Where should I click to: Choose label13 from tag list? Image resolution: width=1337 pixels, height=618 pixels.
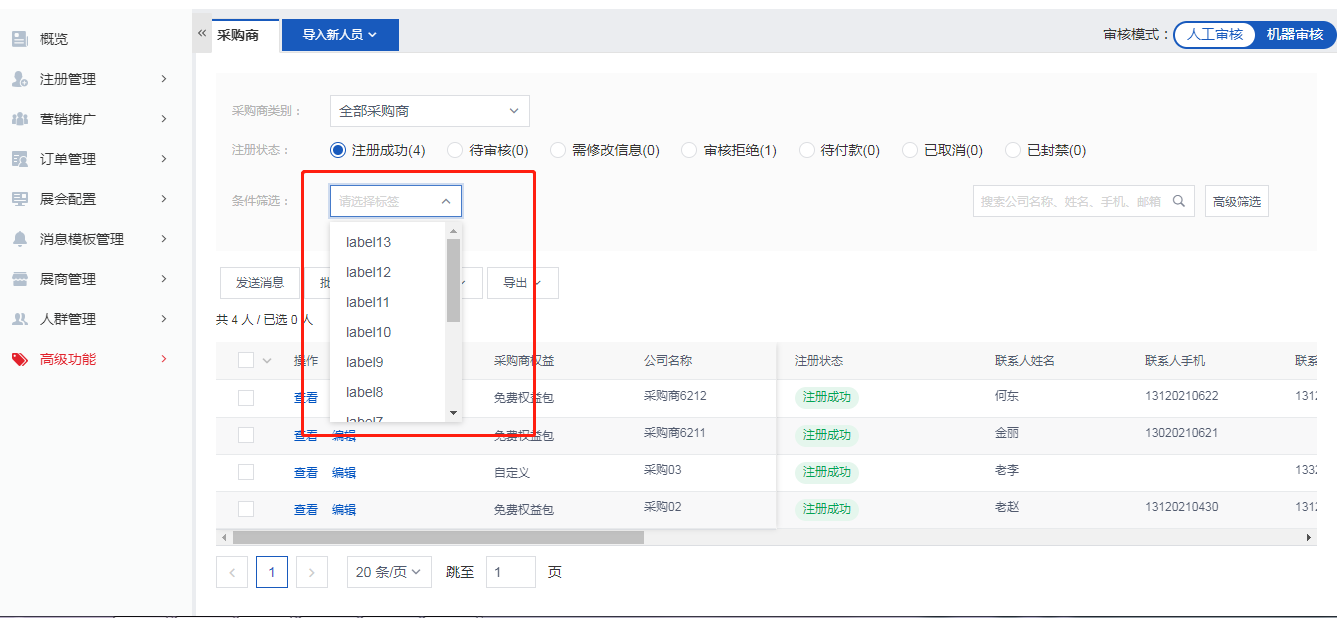point(388,242)
